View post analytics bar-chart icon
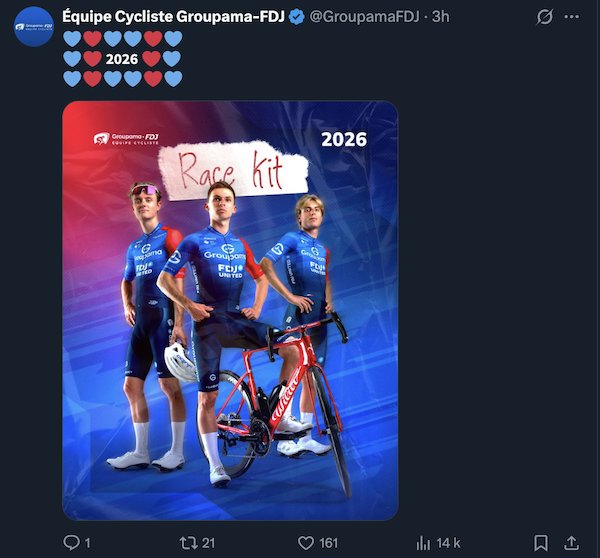Image resolution: width=600 pixels, height=558 pixels. 422,543
